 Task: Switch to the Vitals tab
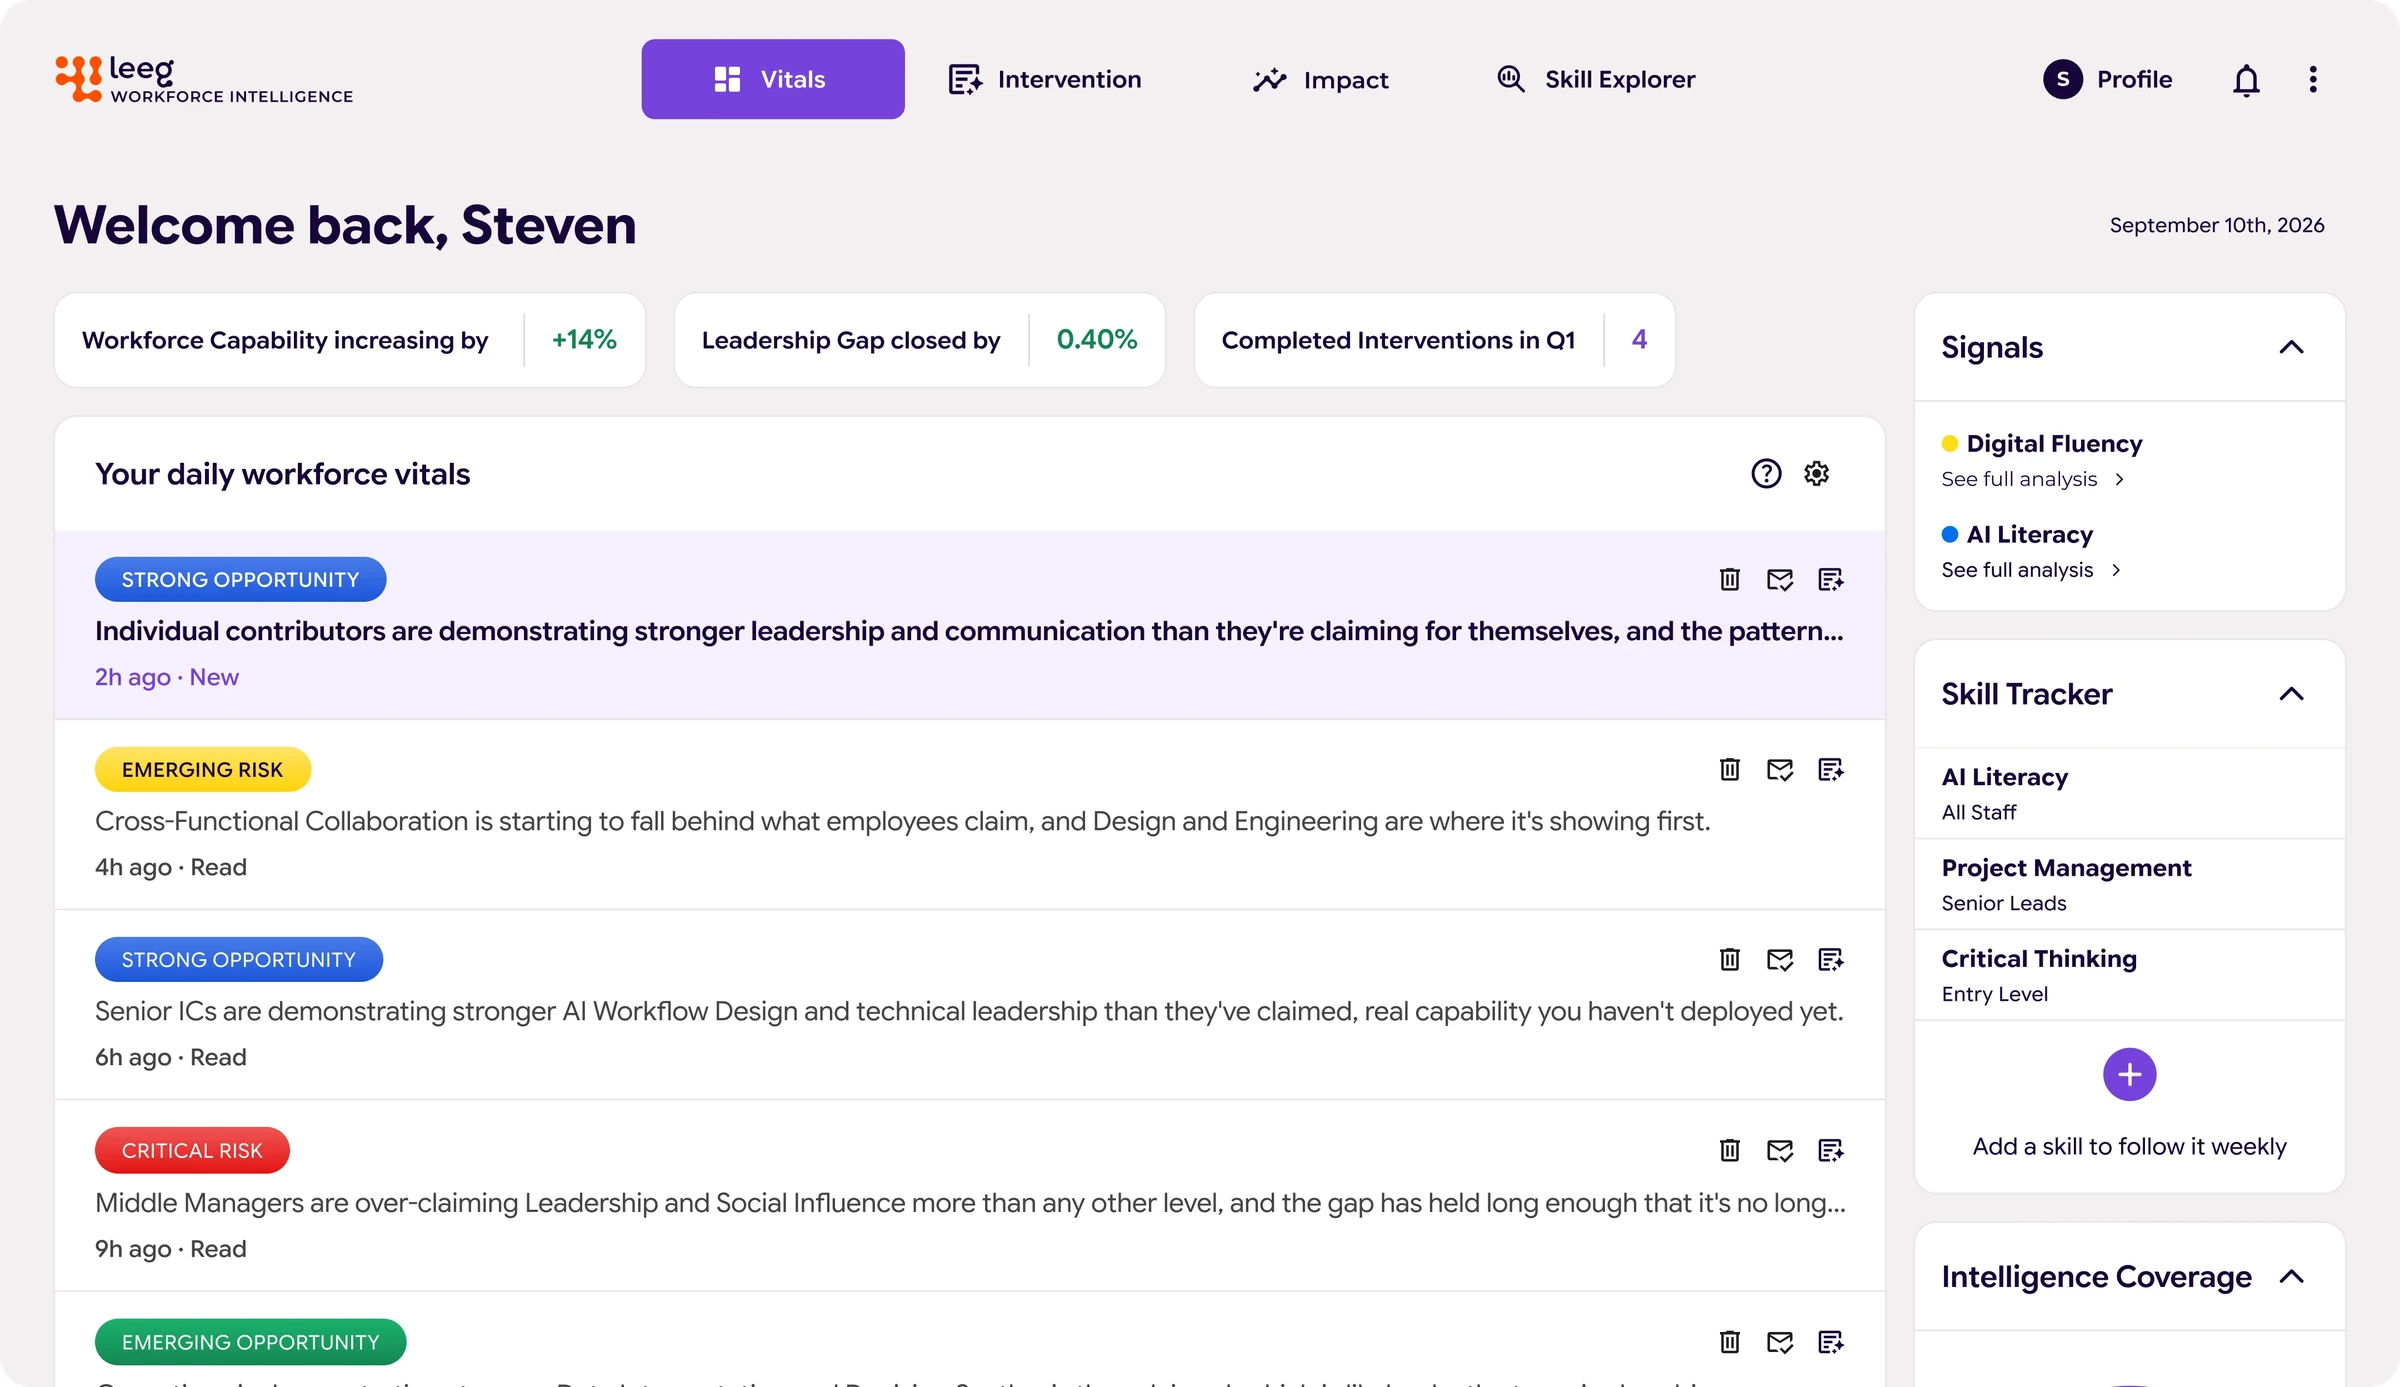point(773,79)
